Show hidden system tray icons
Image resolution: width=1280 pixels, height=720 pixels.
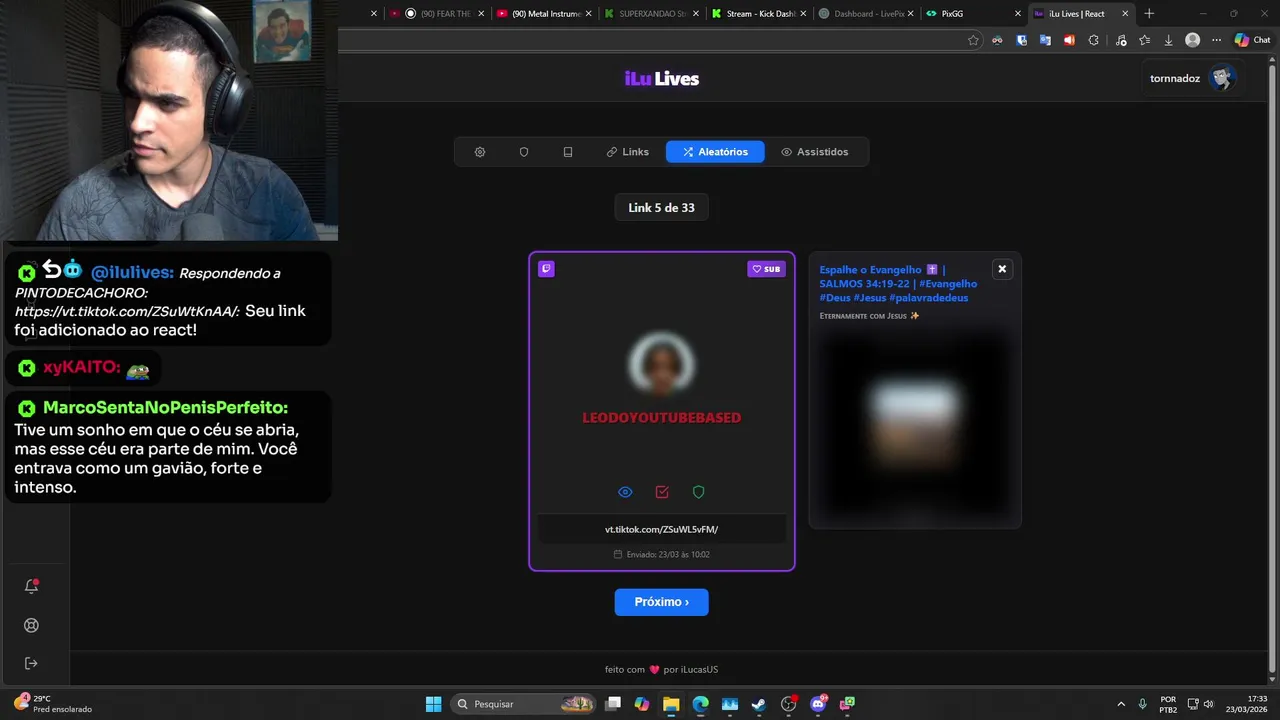click(x=1120, y=704)
